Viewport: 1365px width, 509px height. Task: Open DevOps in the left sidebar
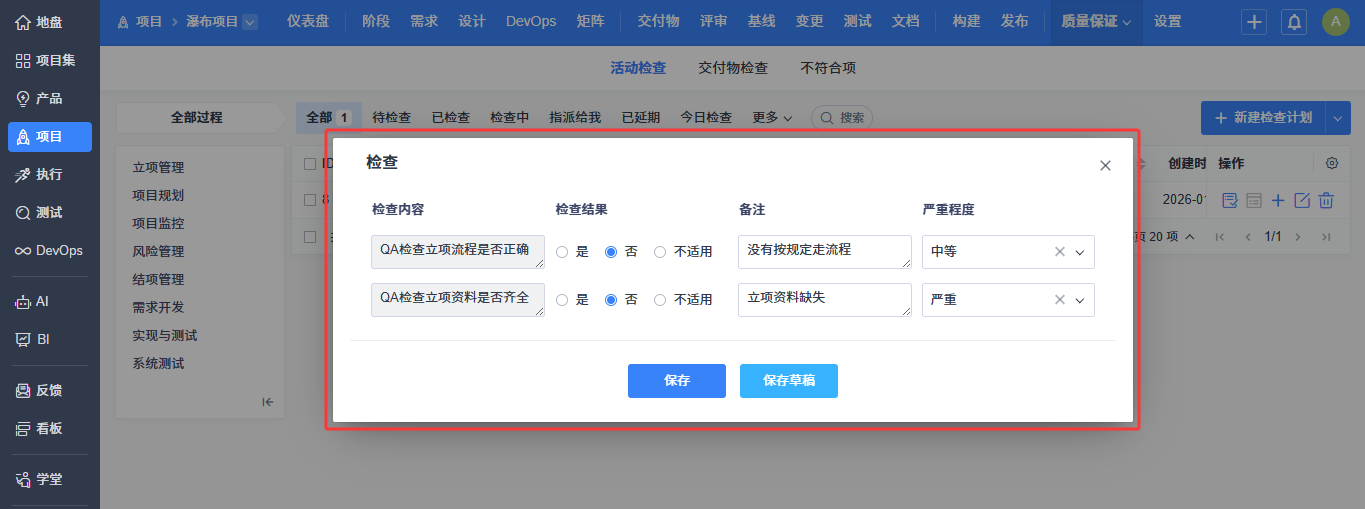tap(49, 250)
